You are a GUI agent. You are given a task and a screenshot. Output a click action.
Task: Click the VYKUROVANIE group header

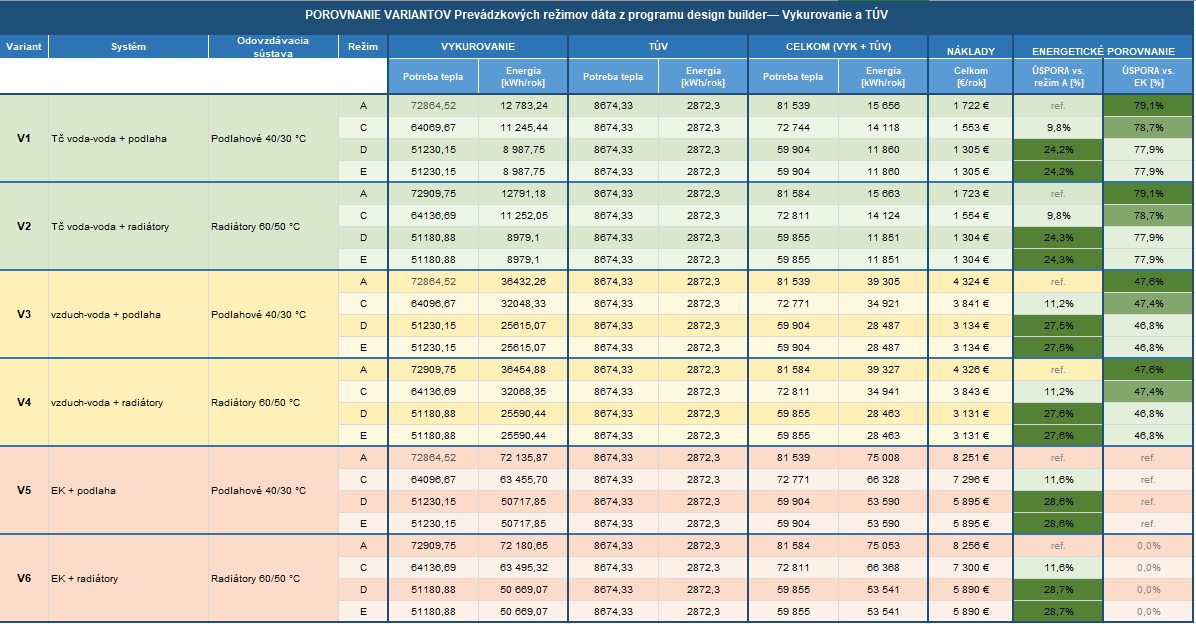click(477, 47)
